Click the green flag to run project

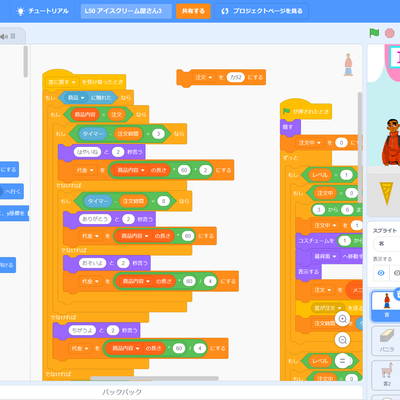click(x=374, y=33)
